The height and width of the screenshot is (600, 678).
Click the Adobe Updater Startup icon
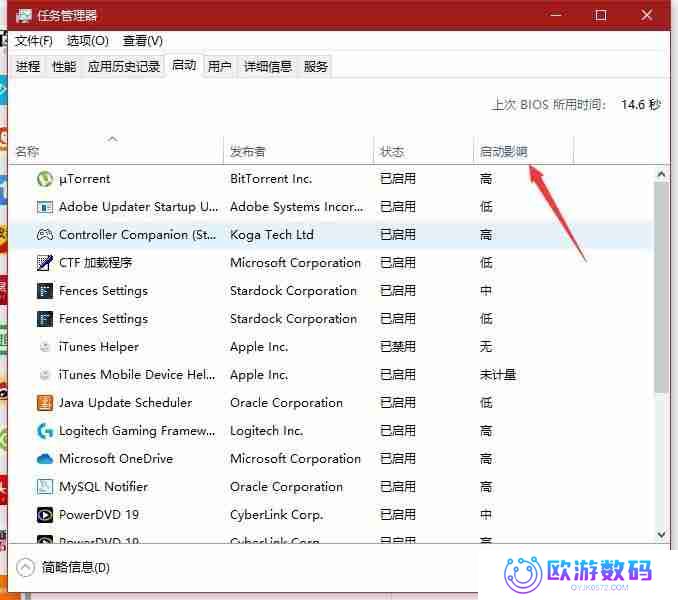click(x=45, y=207)
